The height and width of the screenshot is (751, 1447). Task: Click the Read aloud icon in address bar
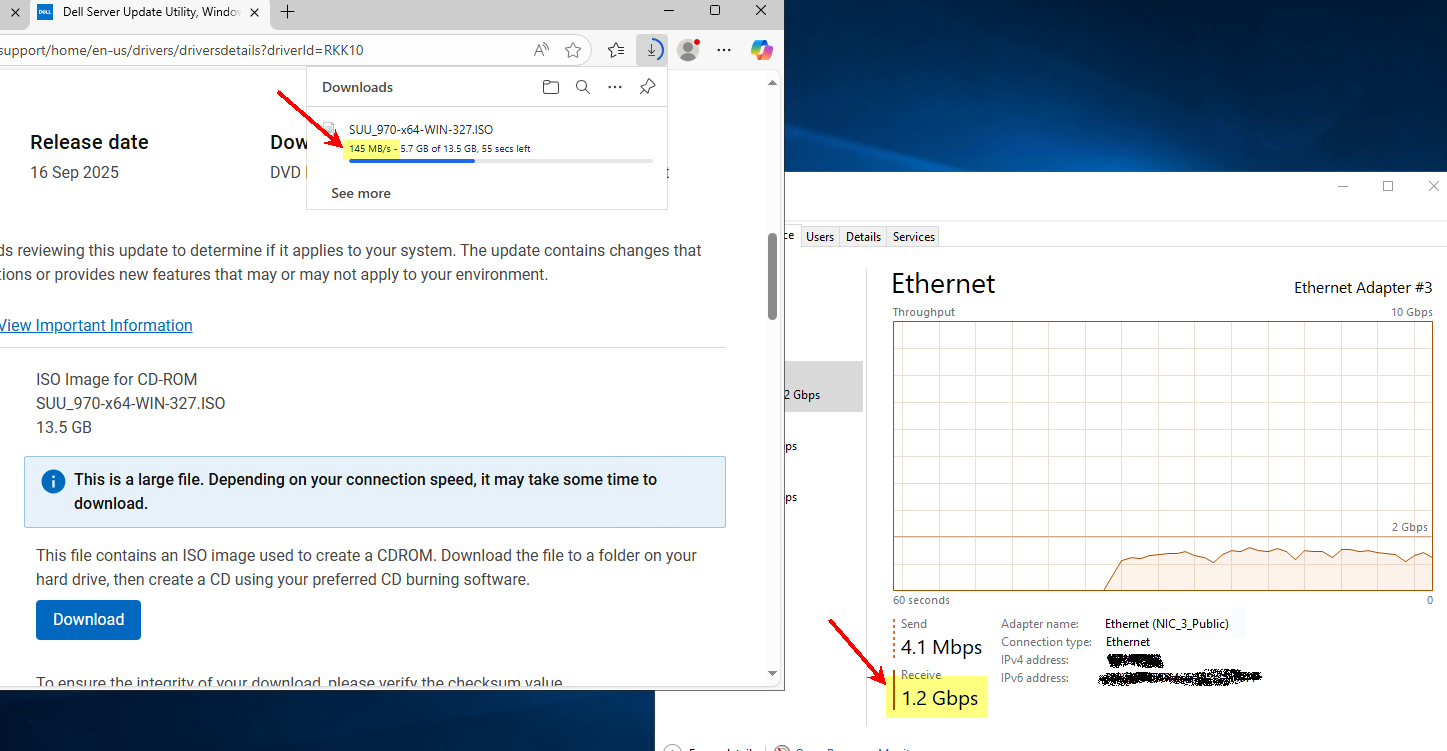(x=541, y=50)
